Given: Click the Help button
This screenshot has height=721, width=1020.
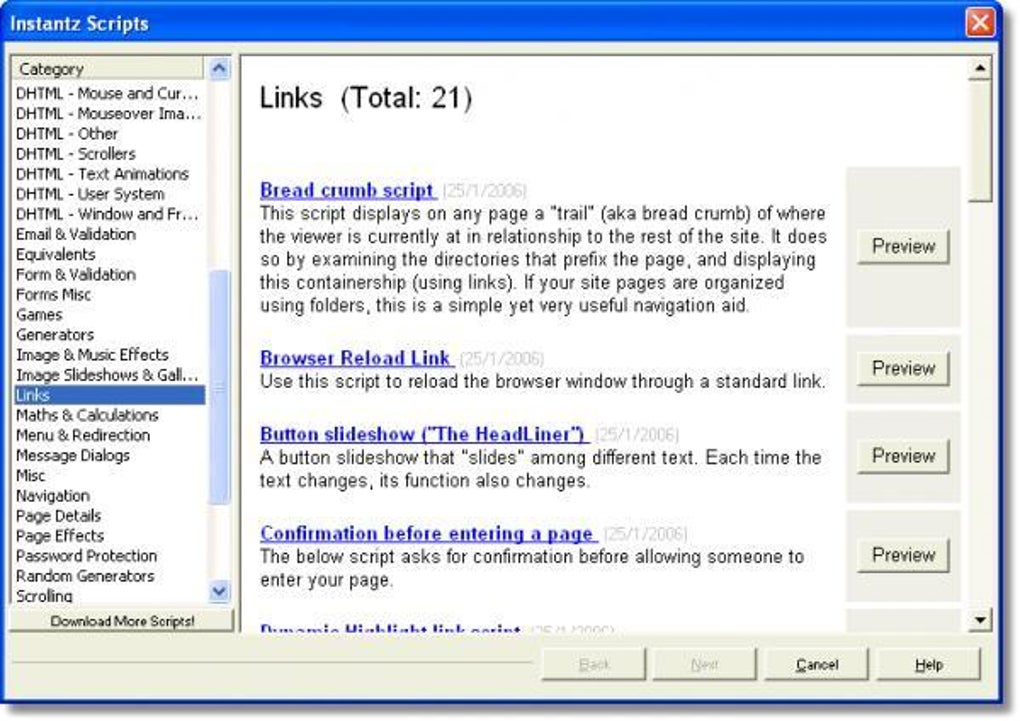Looking at the screenshot, I should click(928, 664).
